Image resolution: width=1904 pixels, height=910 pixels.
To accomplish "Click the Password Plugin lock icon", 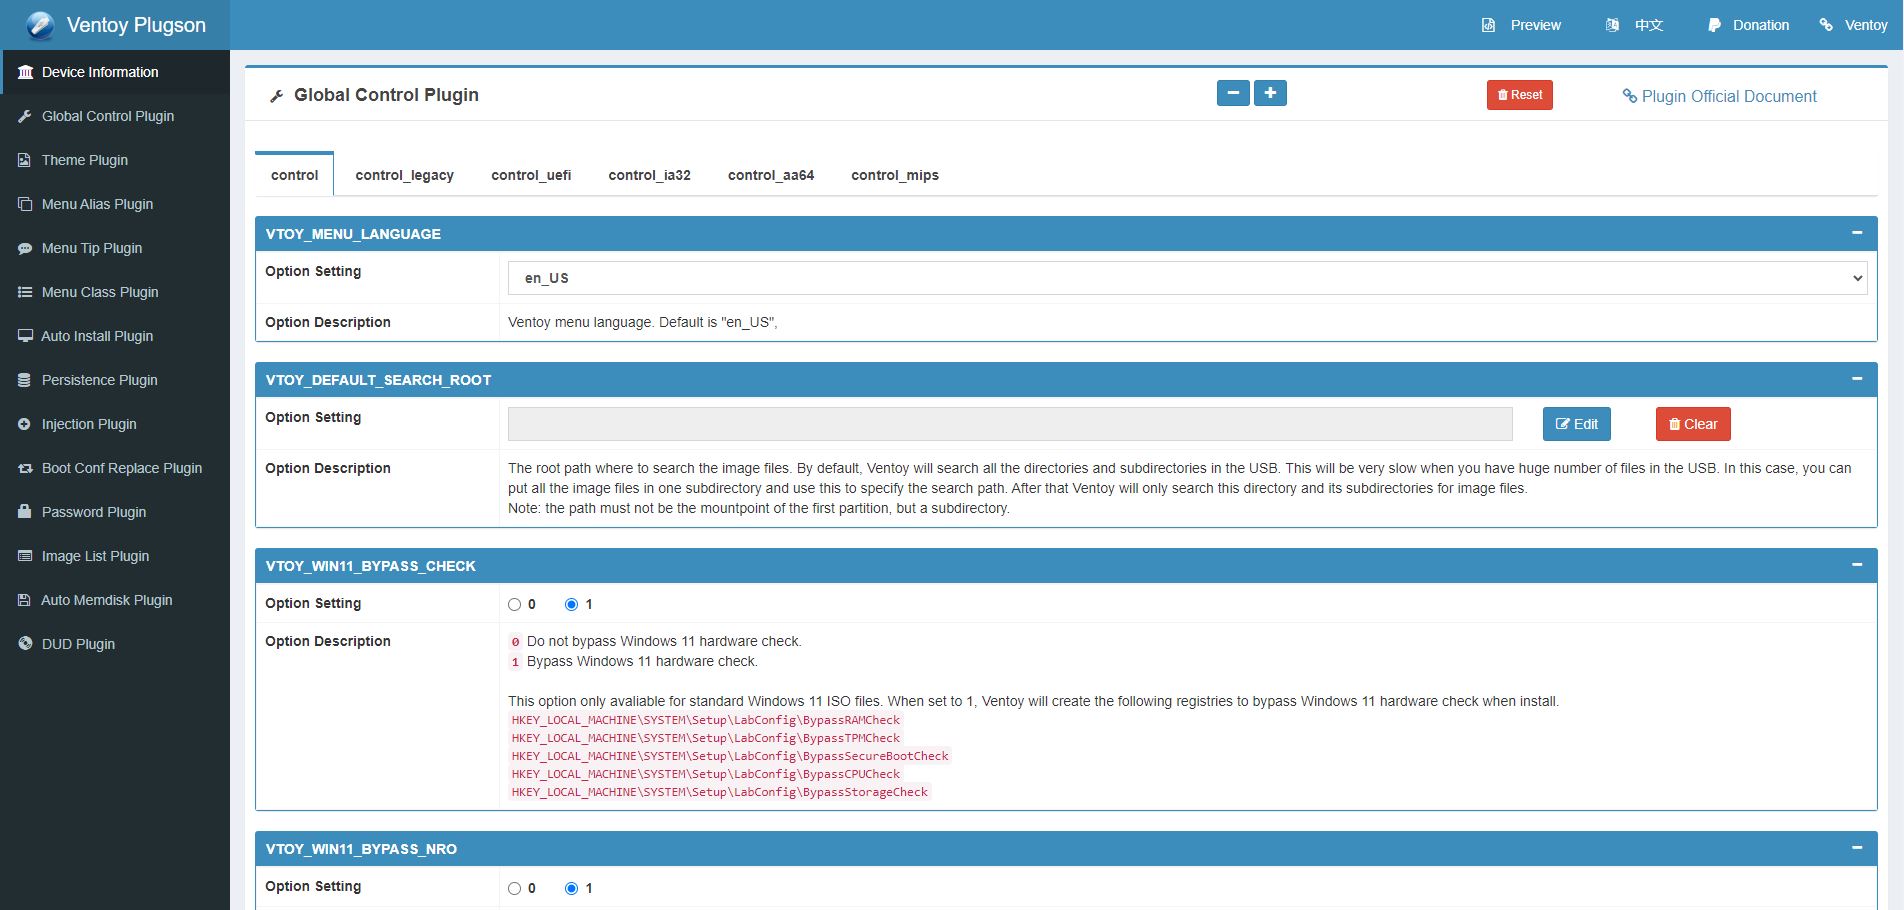I will (x=25, y=512).
